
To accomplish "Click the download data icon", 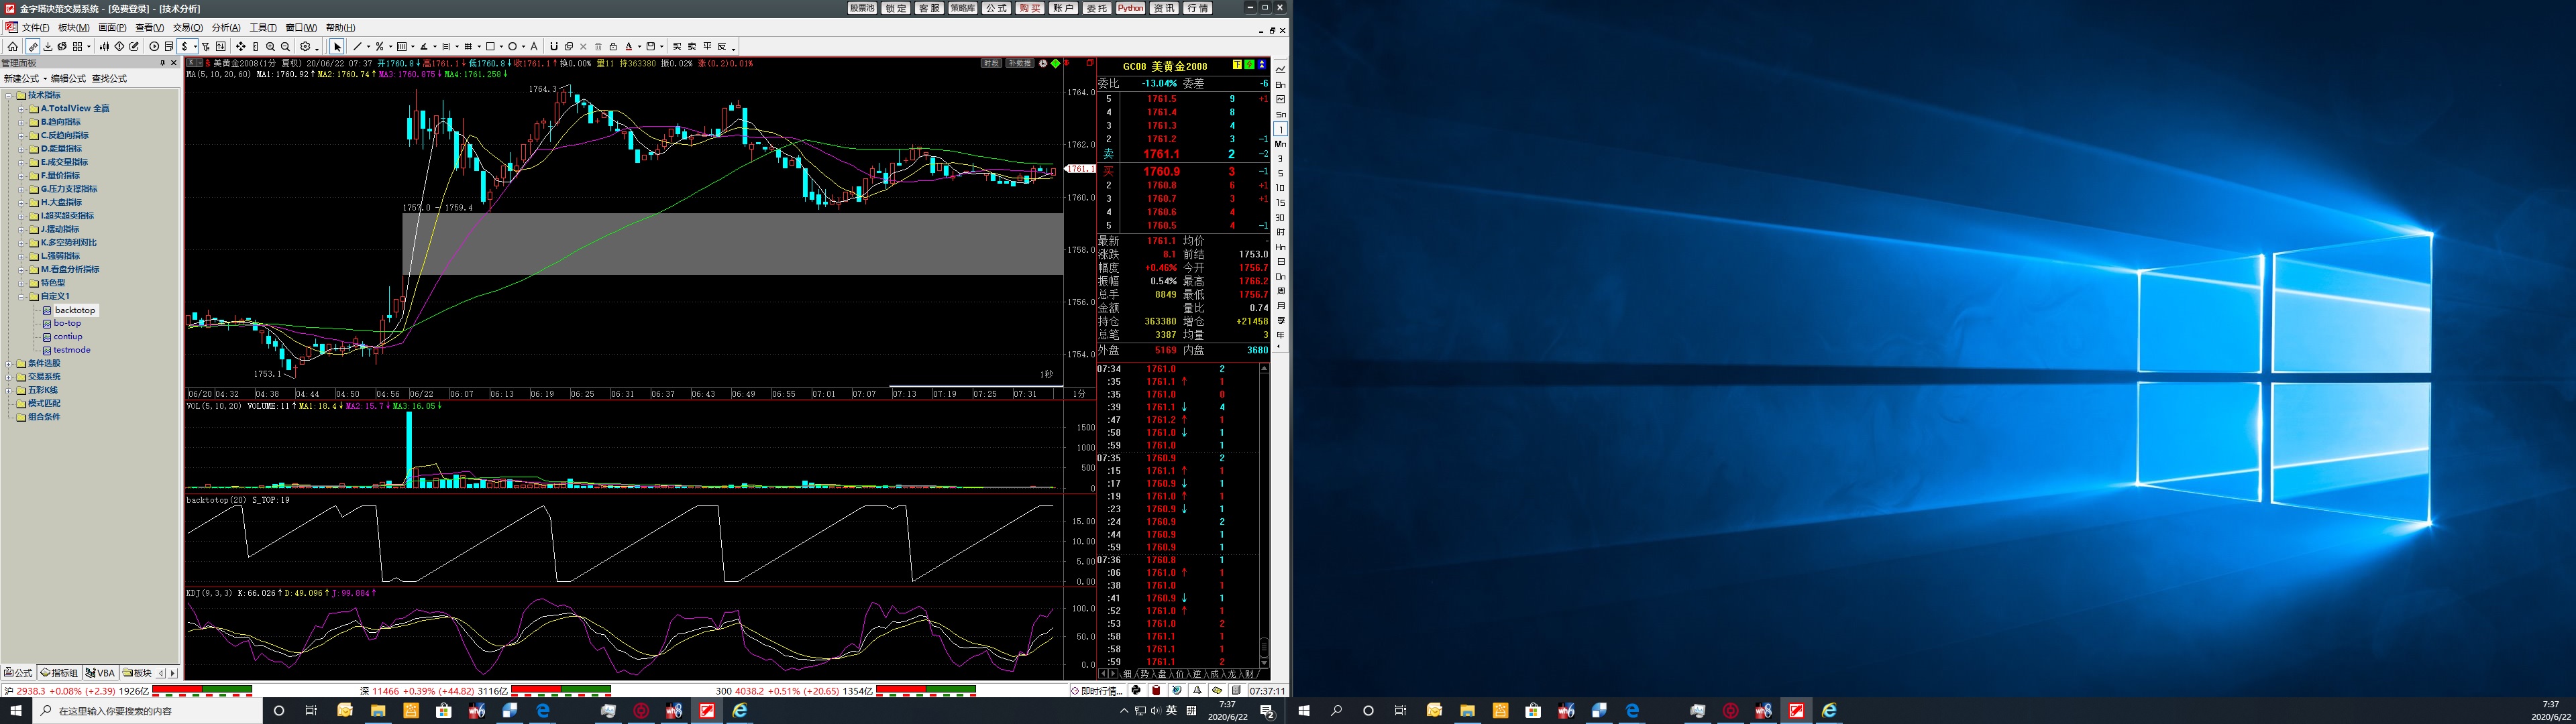I will click(48, 46).
